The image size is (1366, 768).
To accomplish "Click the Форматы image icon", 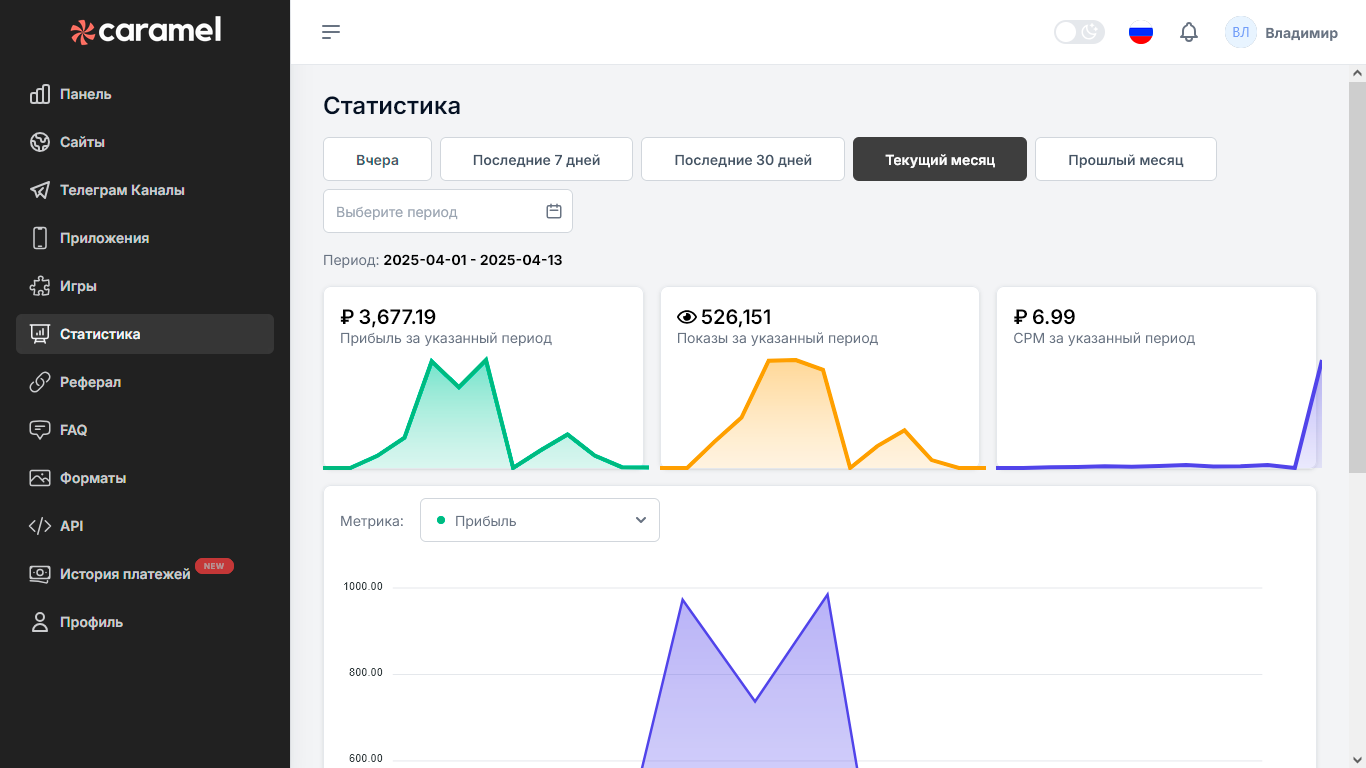I will tap(40, 478).
